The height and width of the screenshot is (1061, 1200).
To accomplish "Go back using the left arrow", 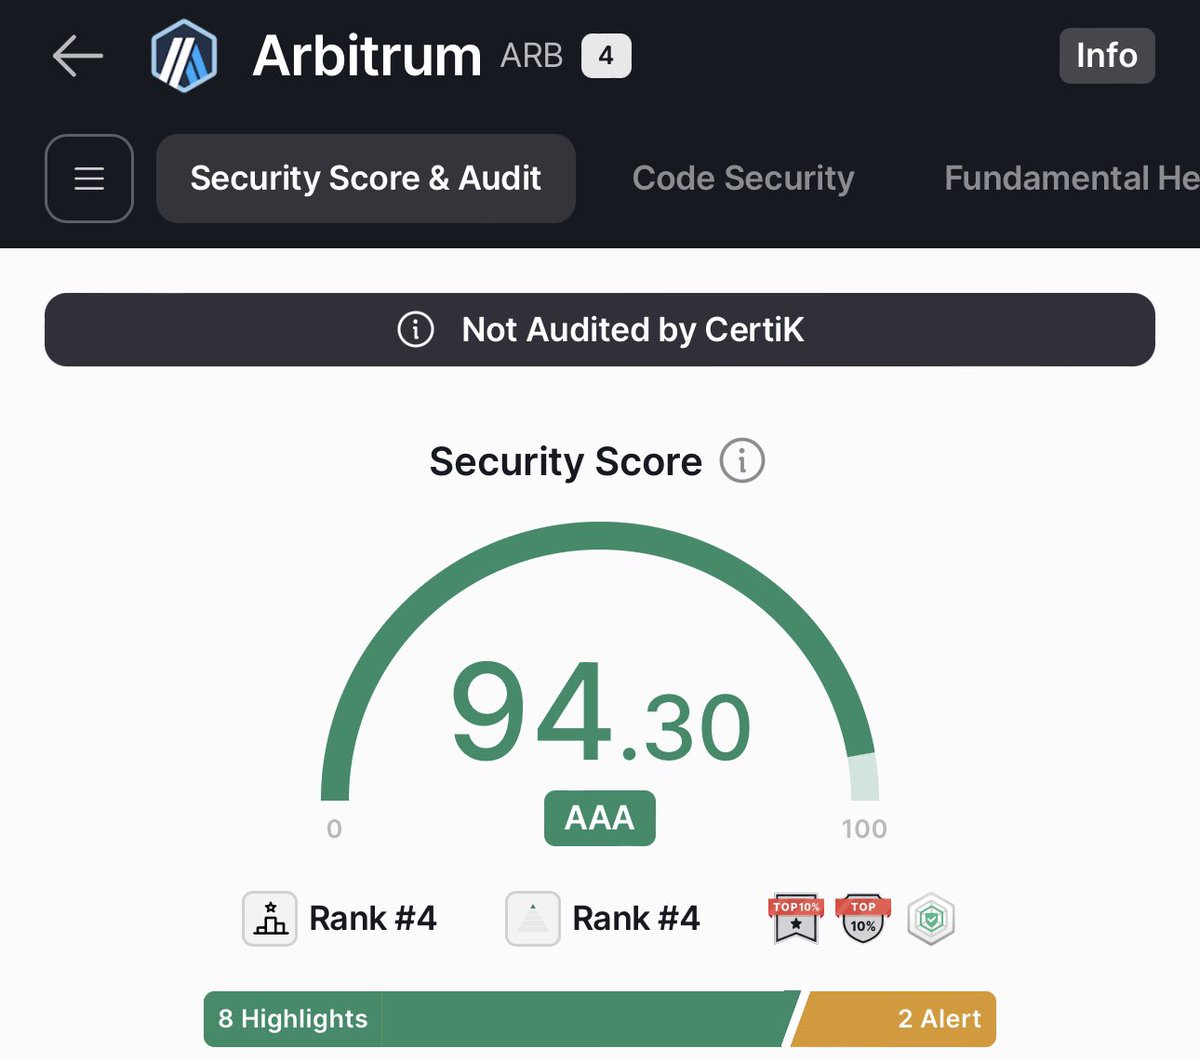I will point(78,55).
